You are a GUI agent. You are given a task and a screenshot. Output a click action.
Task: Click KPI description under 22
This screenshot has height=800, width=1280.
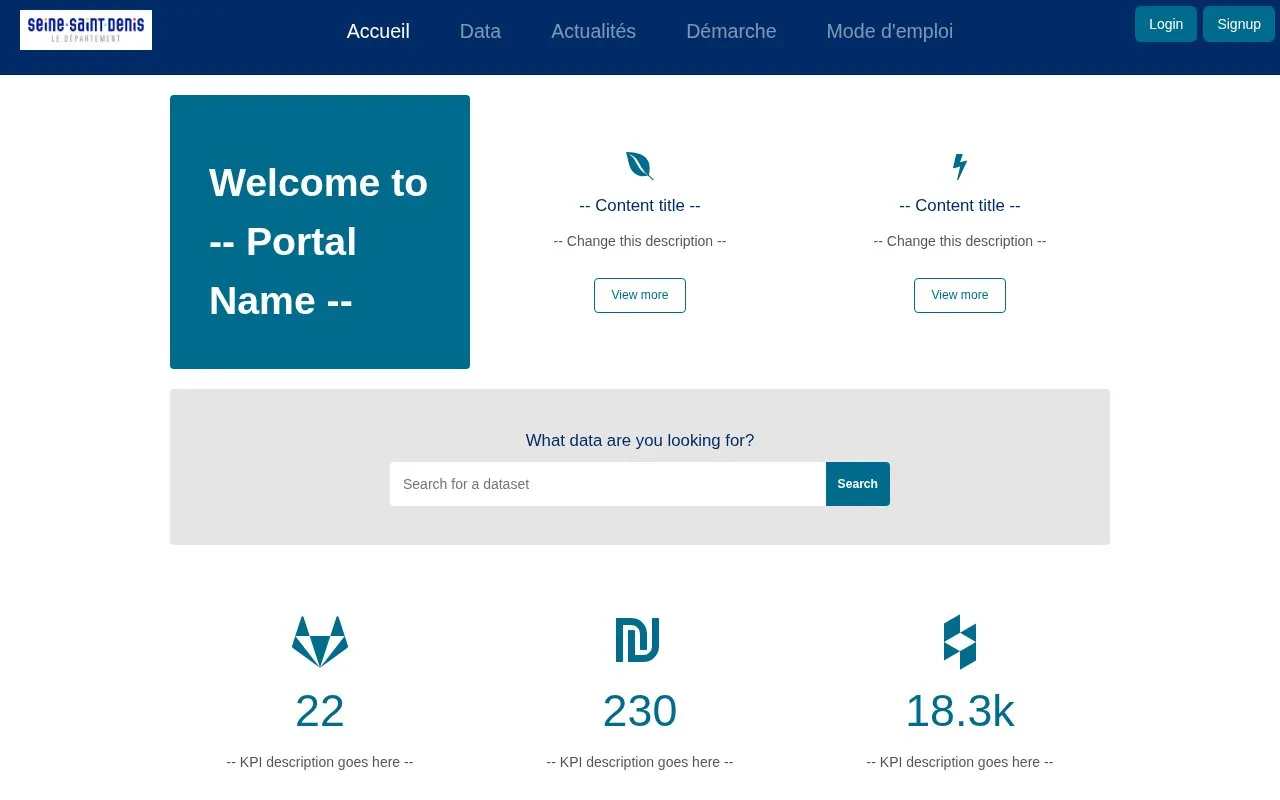coord(320,762)
